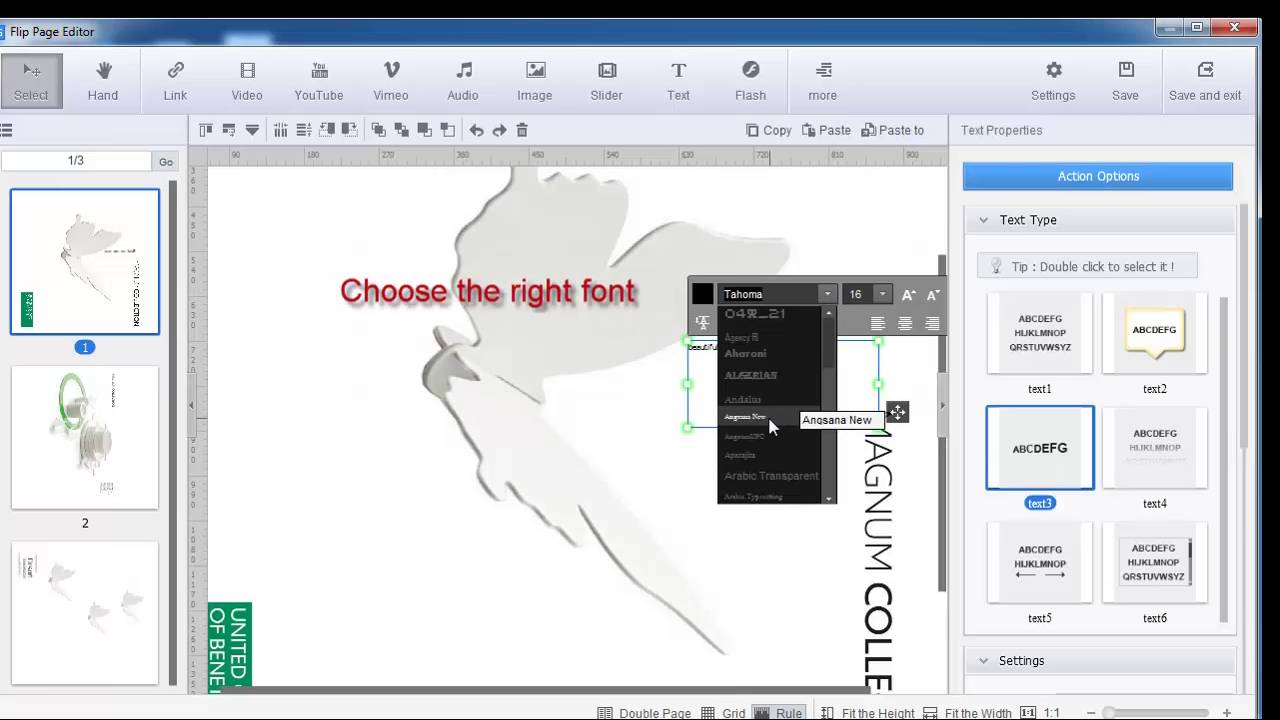Click Go button for page number
1280x720 pixels.
166,161
